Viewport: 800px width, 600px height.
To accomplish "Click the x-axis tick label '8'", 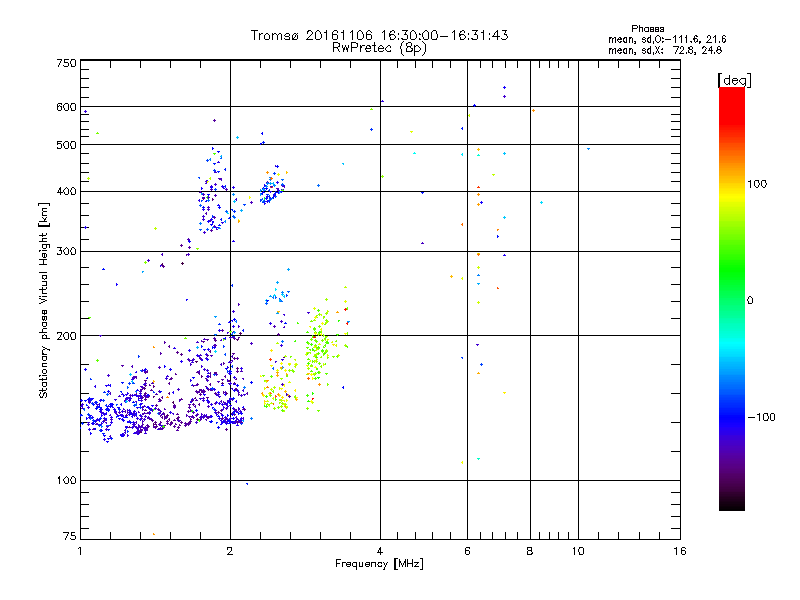I will 530,551.
